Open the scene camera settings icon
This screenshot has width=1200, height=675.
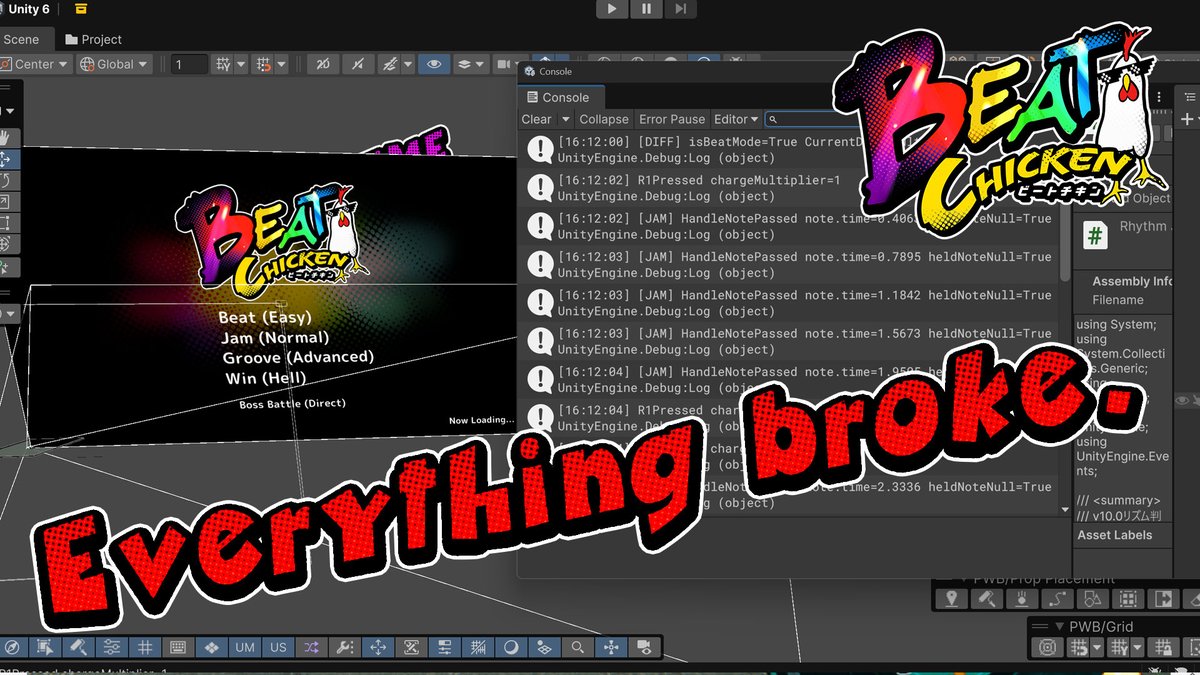[x=505, y=64]
